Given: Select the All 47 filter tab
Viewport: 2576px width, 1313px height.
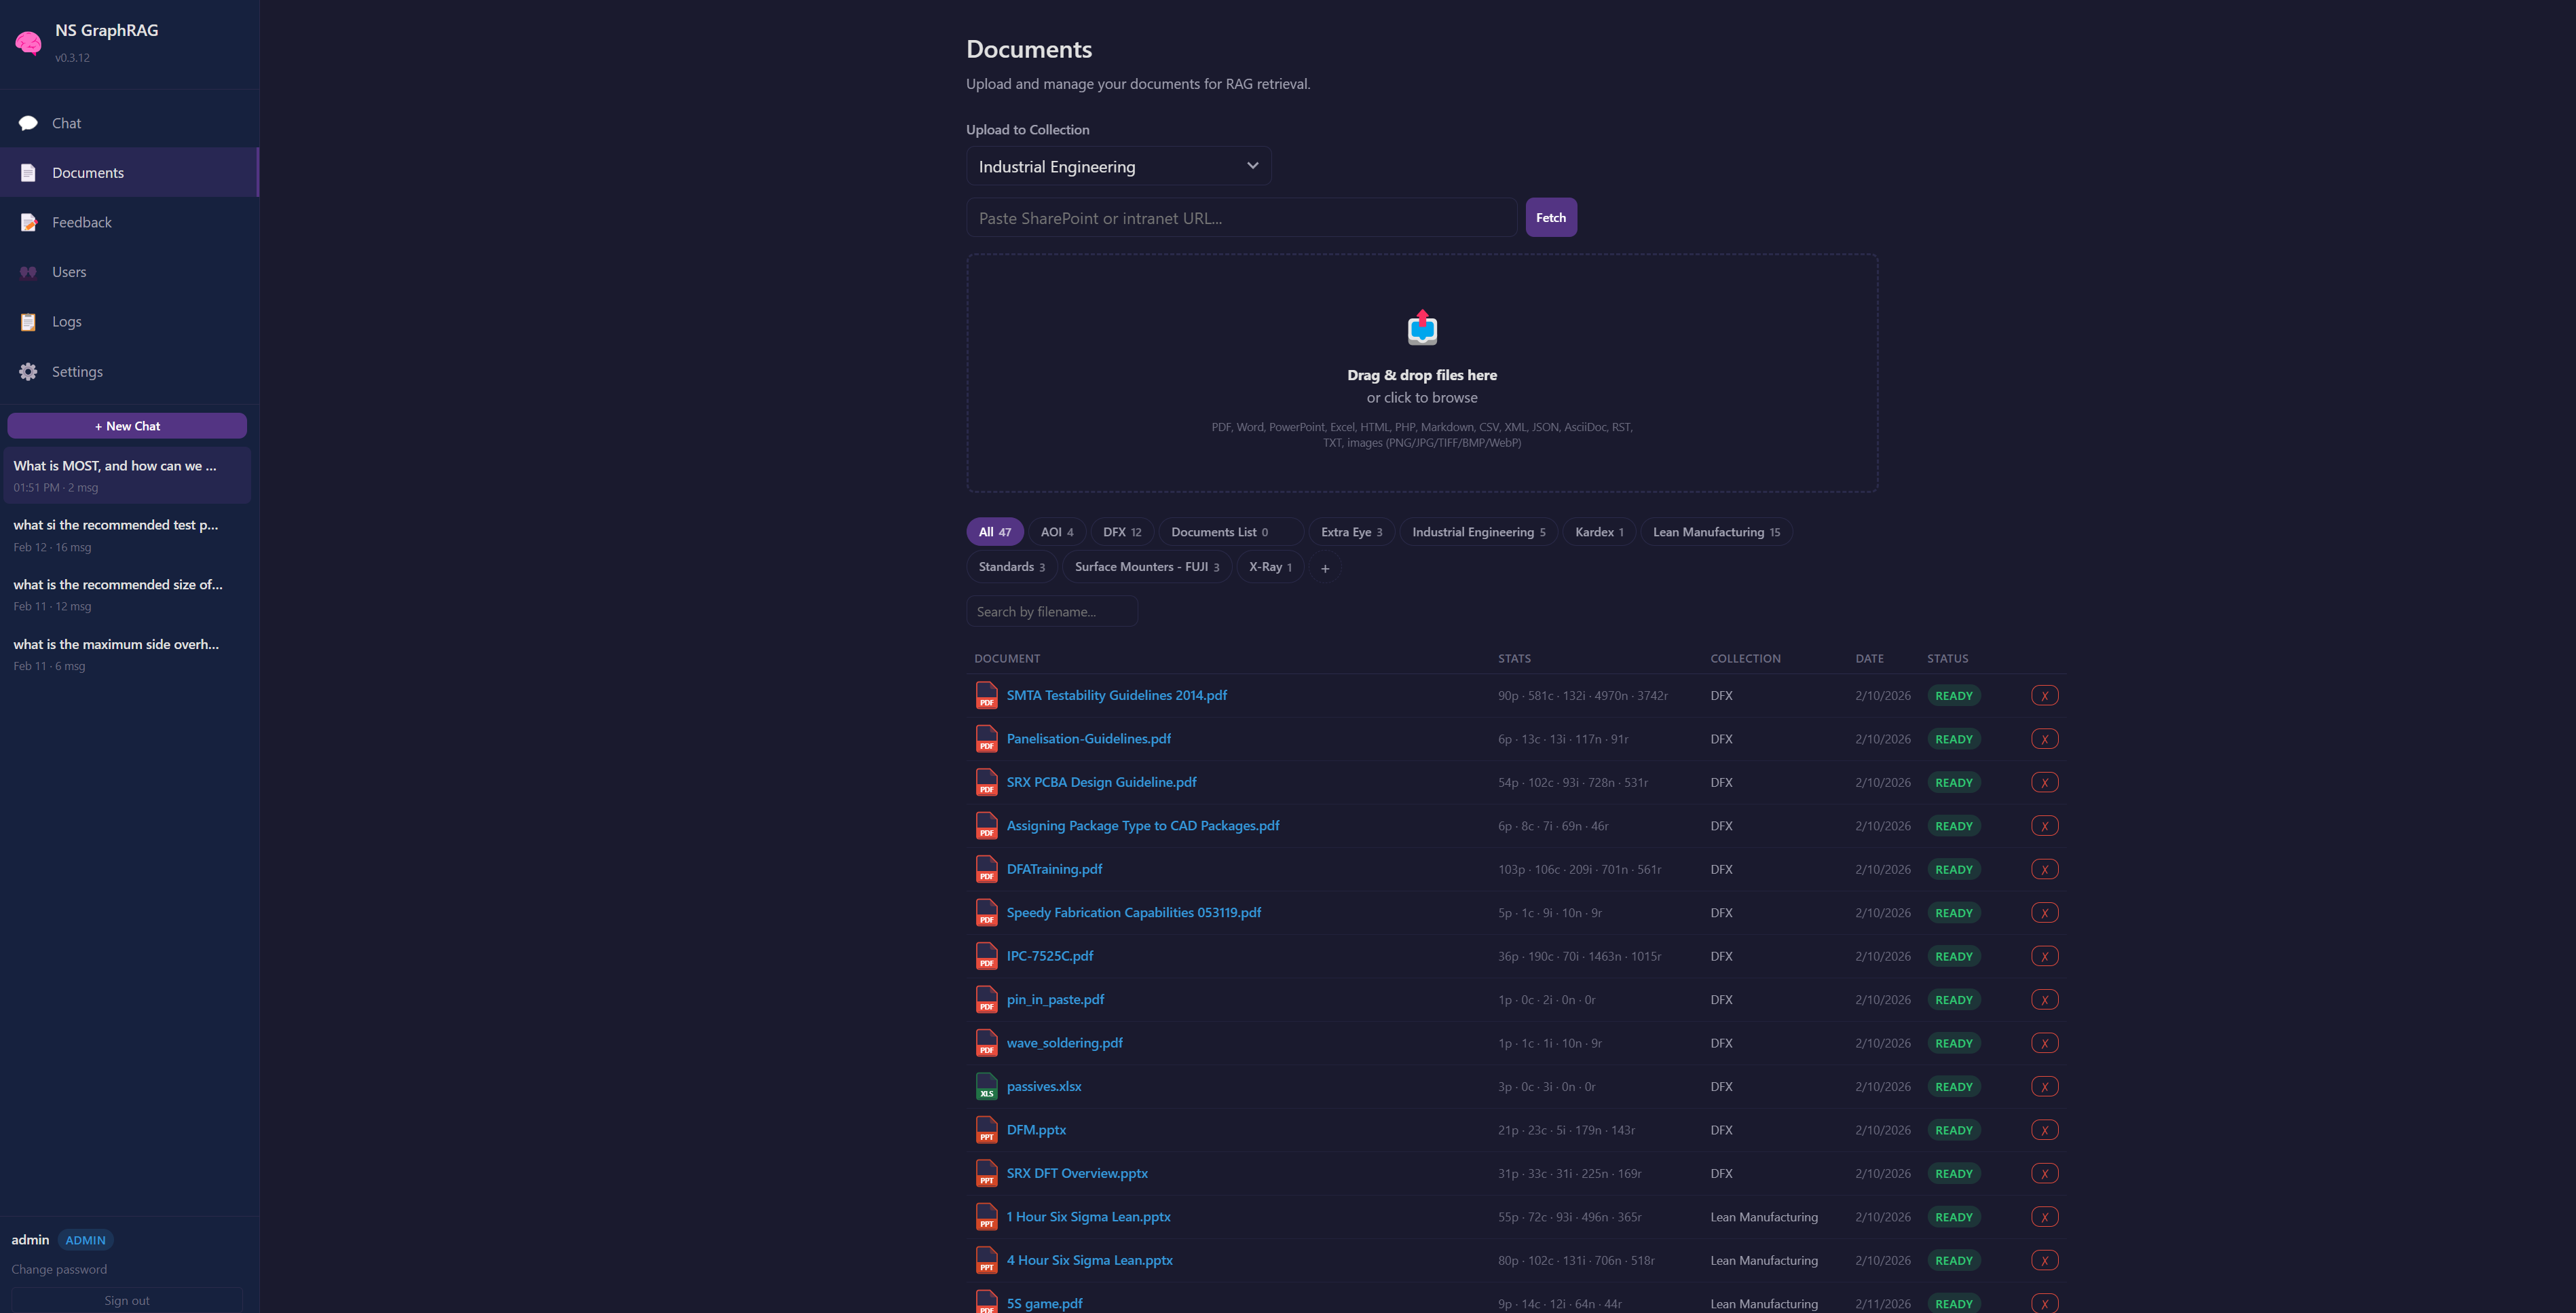Looking at the screenshot, I should (x=994, y=531).
